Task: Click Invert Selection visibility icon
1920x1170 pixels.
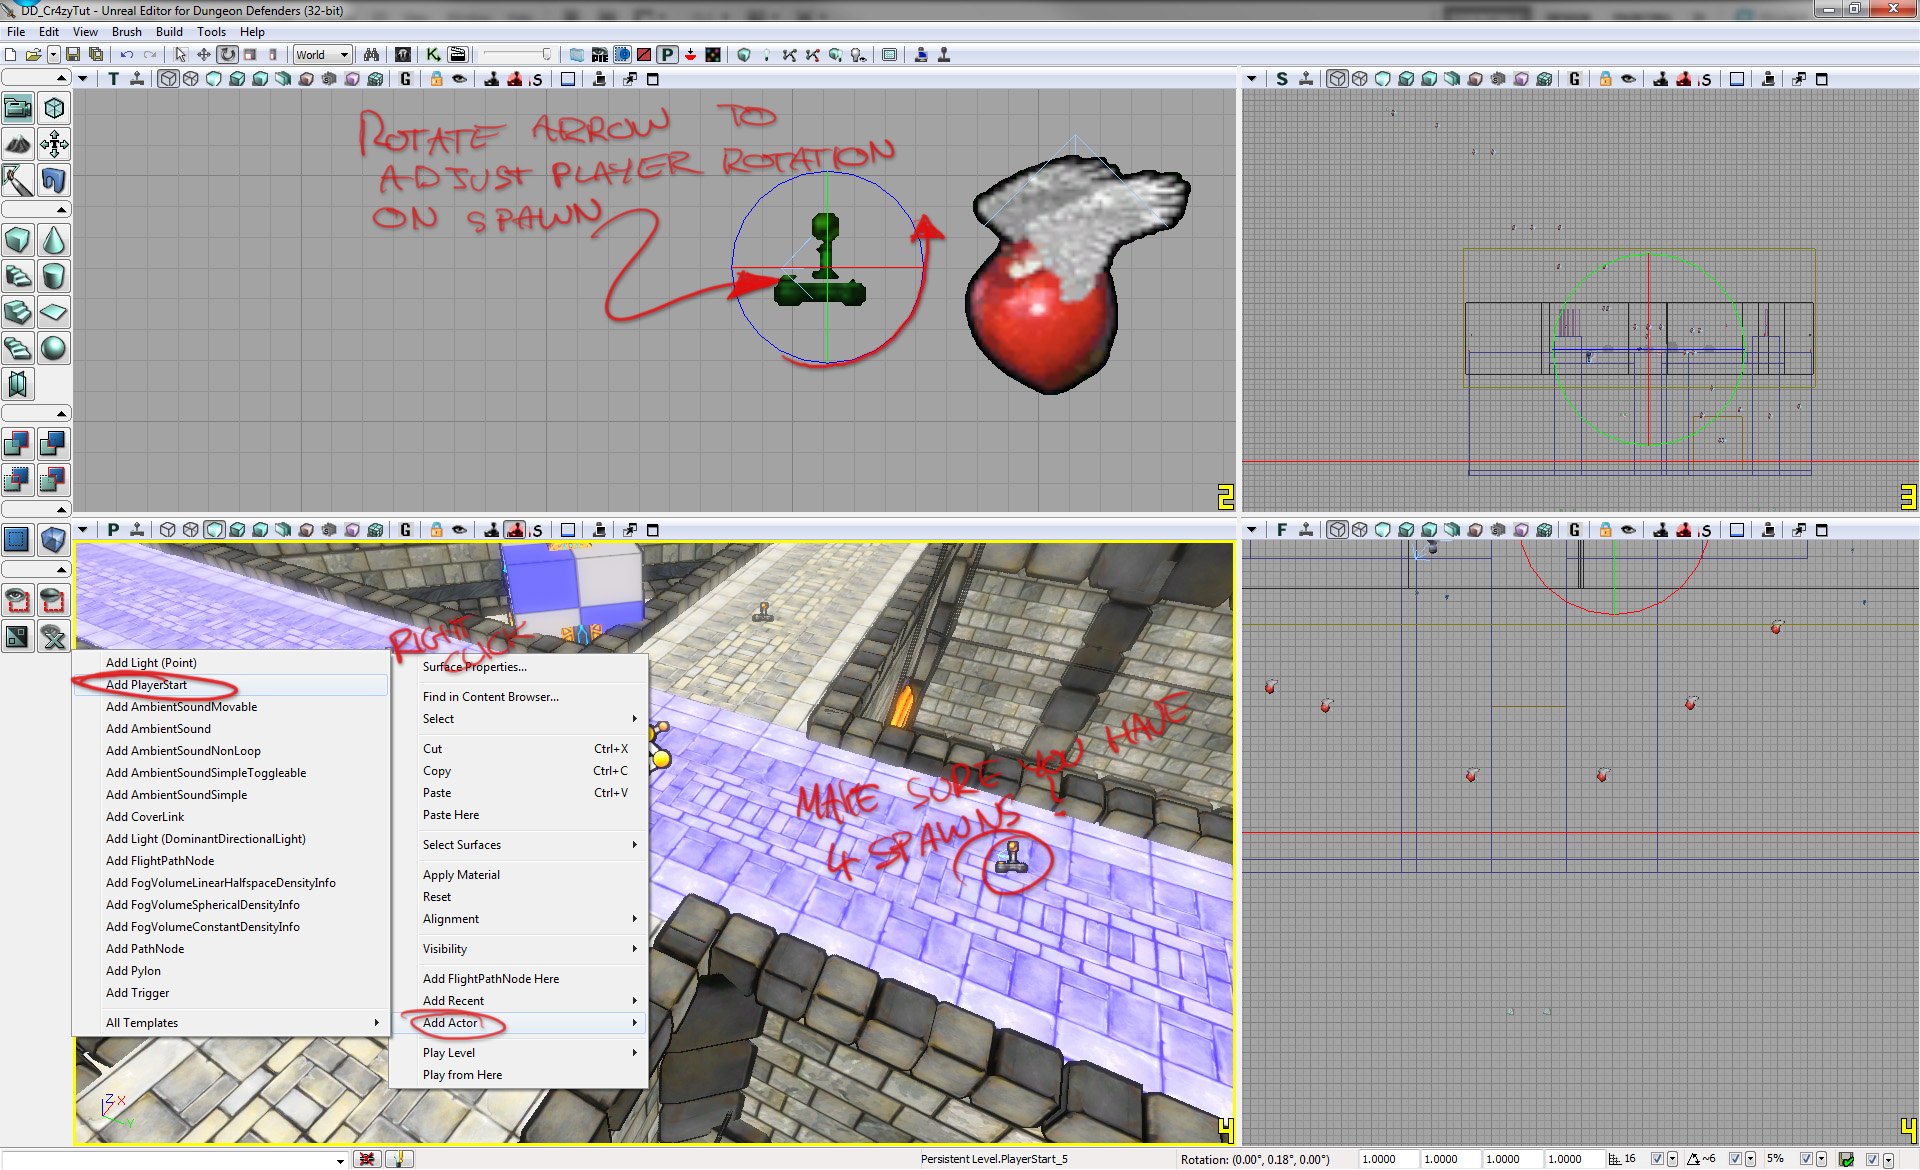Action: click(18, 636)
